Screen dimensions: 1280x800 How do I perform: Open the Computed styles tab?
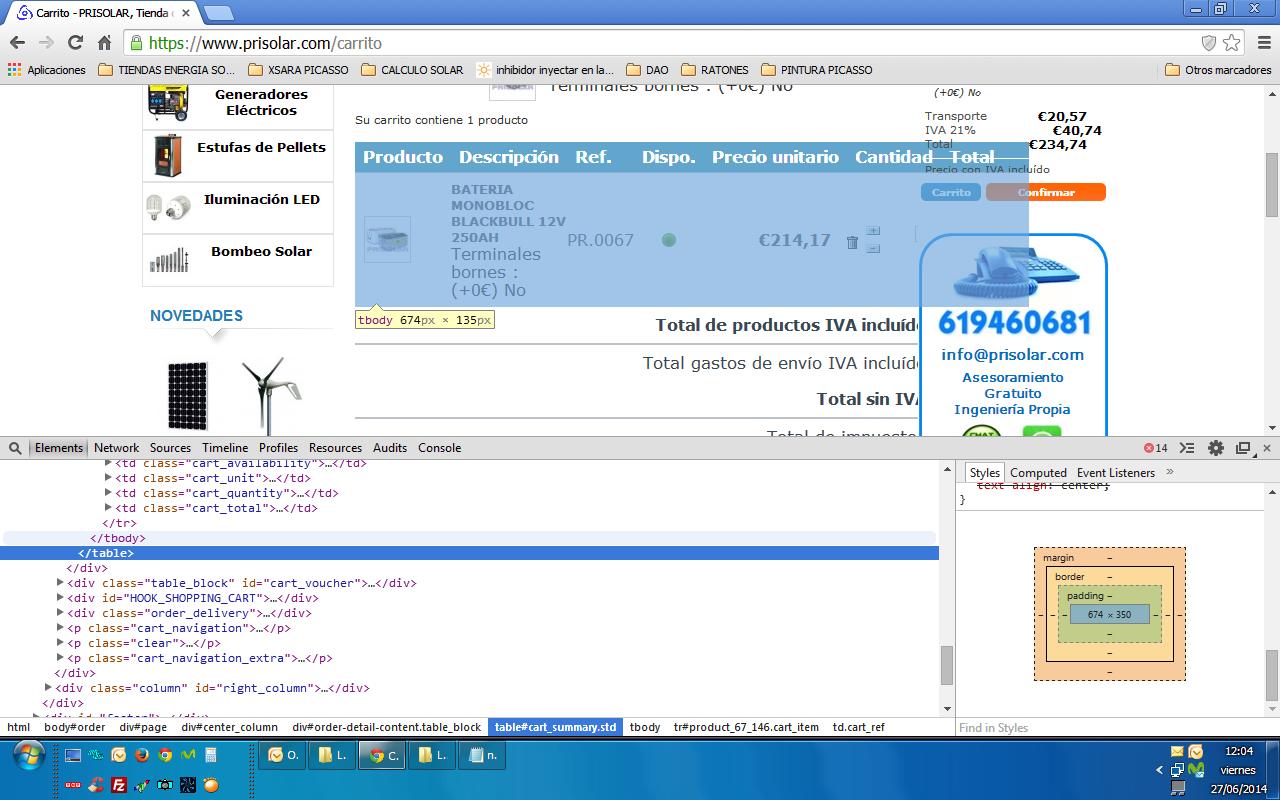click(x=1038, y=472)
